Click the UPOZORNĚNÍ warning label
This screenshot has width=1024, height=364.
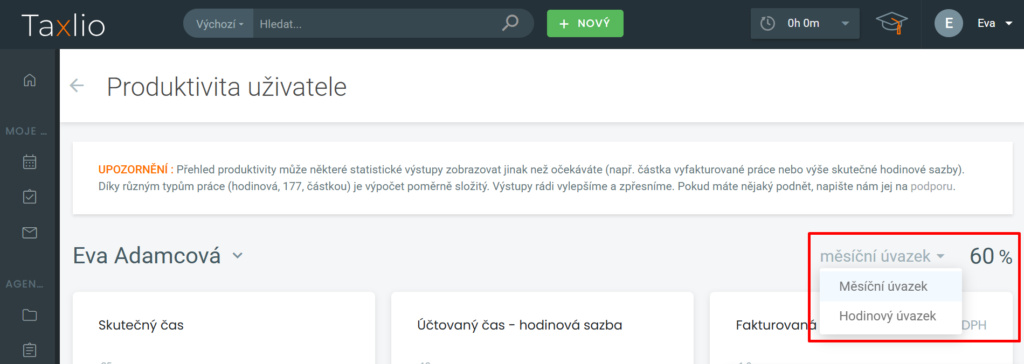136,169
